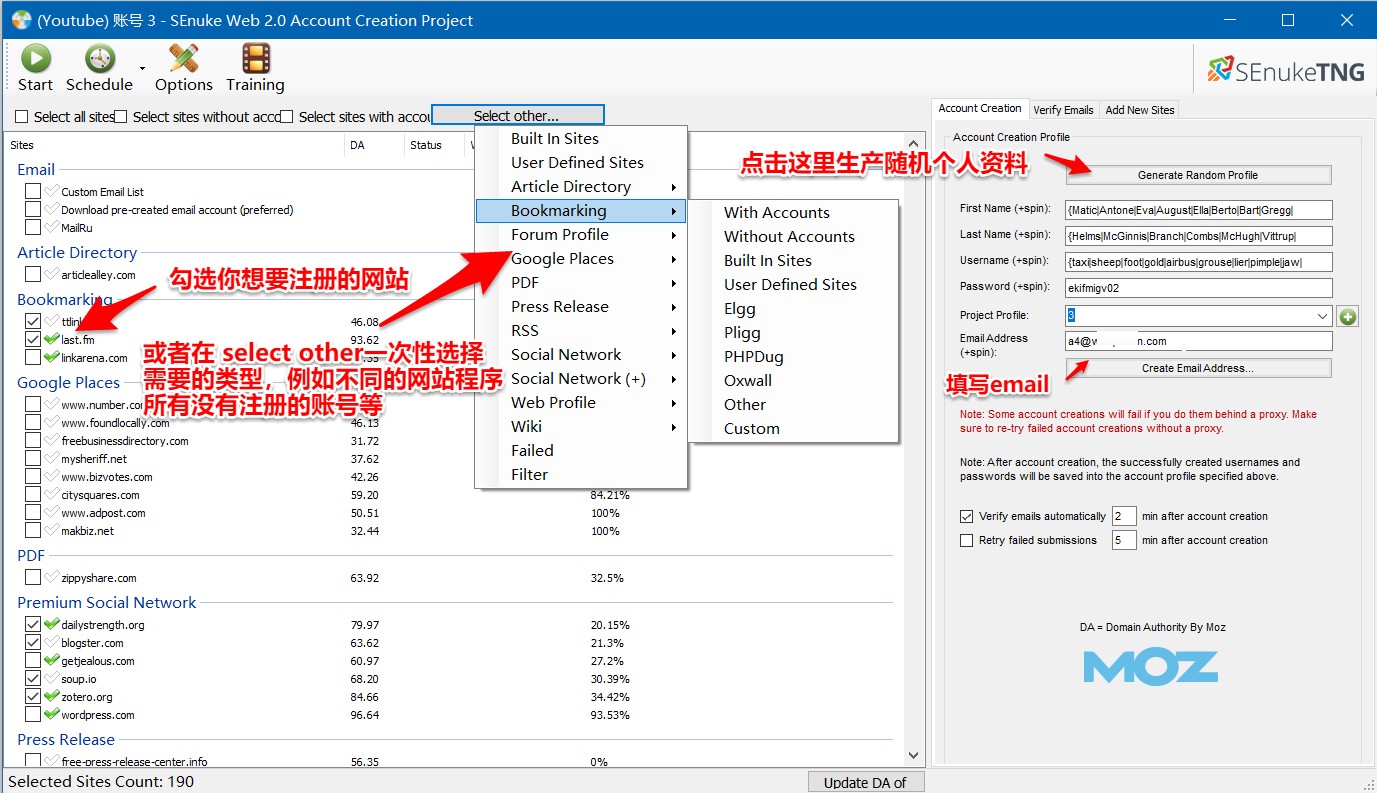Expand the Project Profile combo box
Image resolution: width=1377 pixels, height=793 pixels.
1323,316
